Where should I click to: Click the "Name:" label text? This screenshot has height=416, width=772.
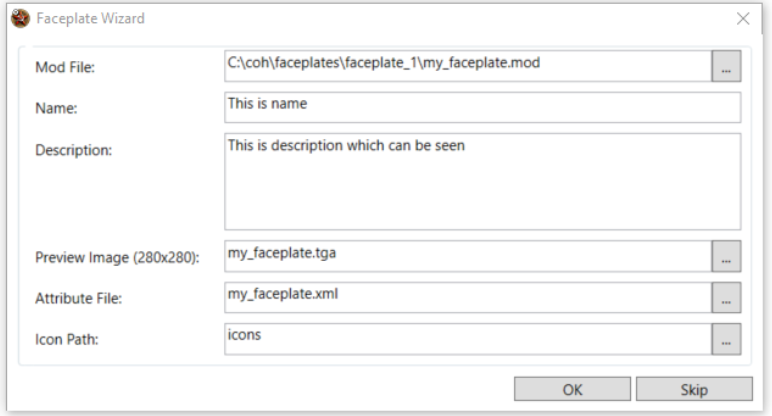click(x=56, y=108)
